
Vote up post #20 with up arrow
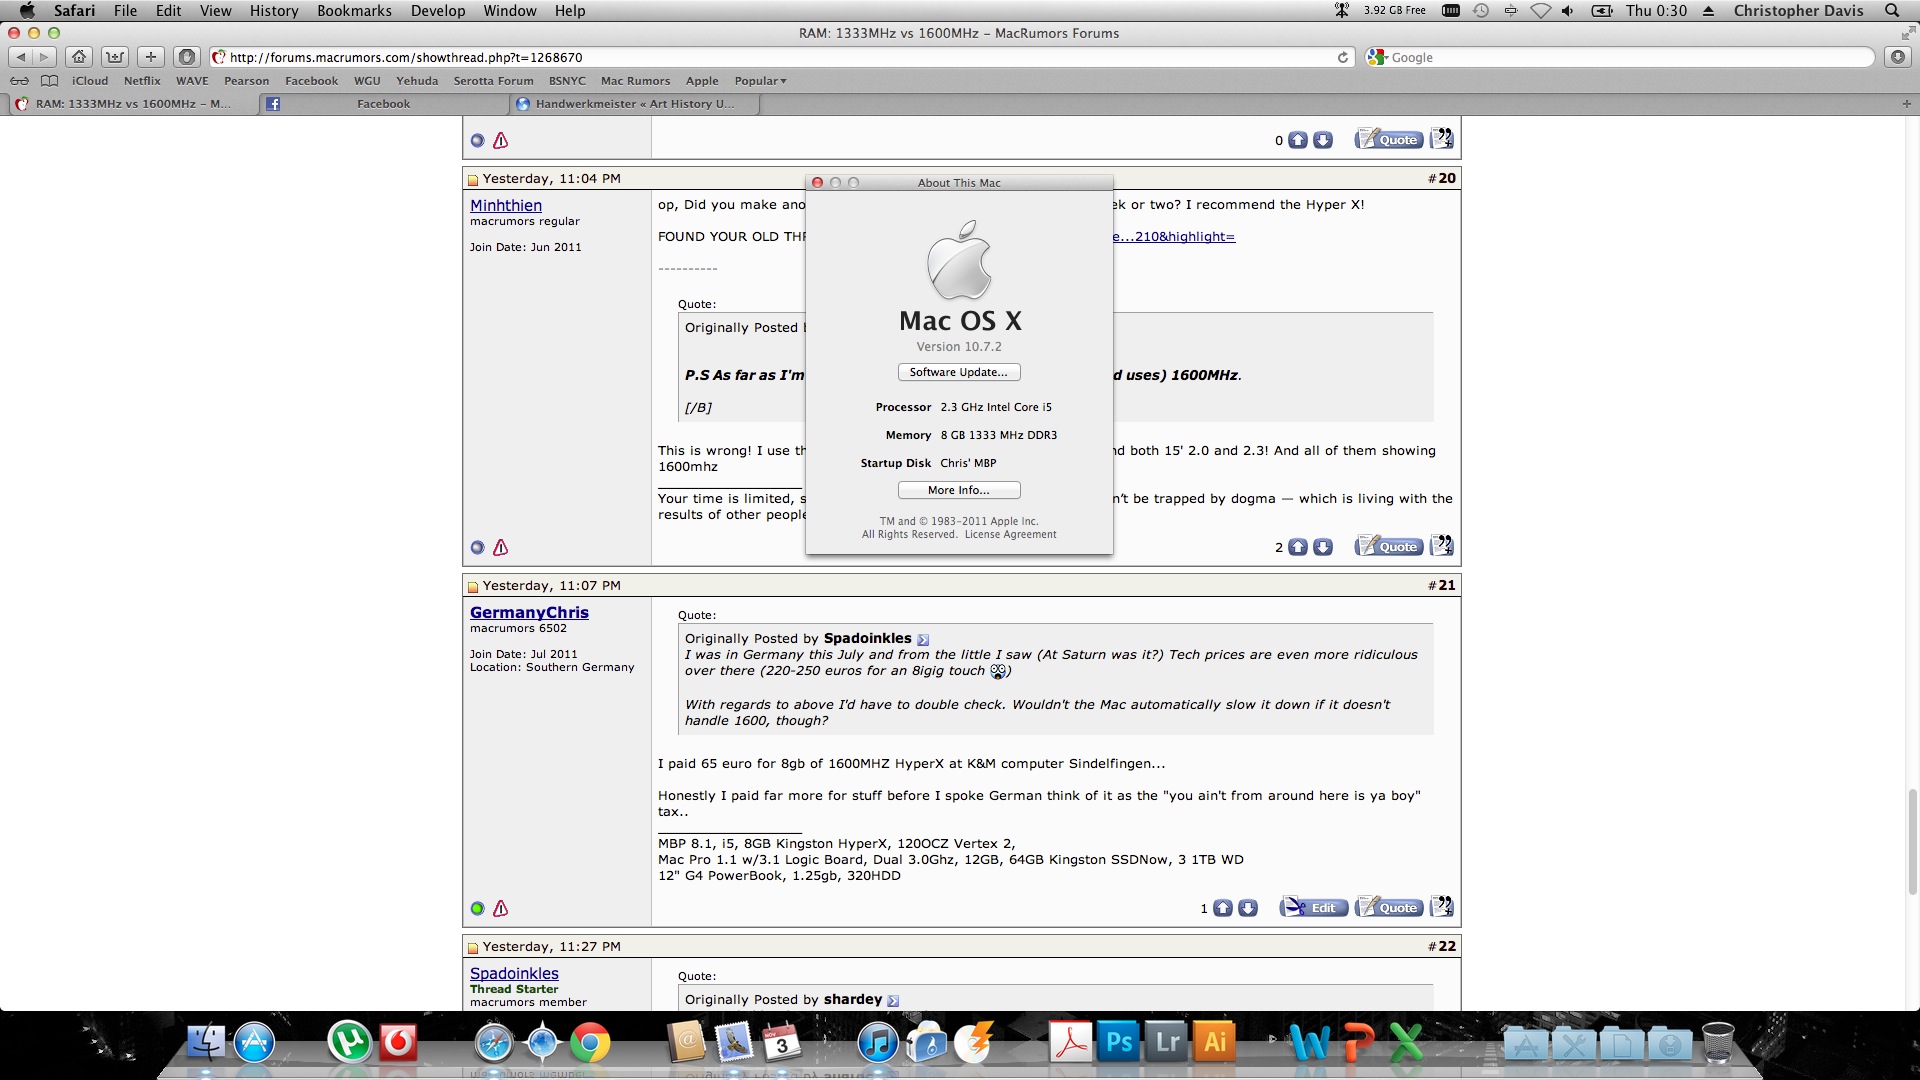click(1298, 547)
